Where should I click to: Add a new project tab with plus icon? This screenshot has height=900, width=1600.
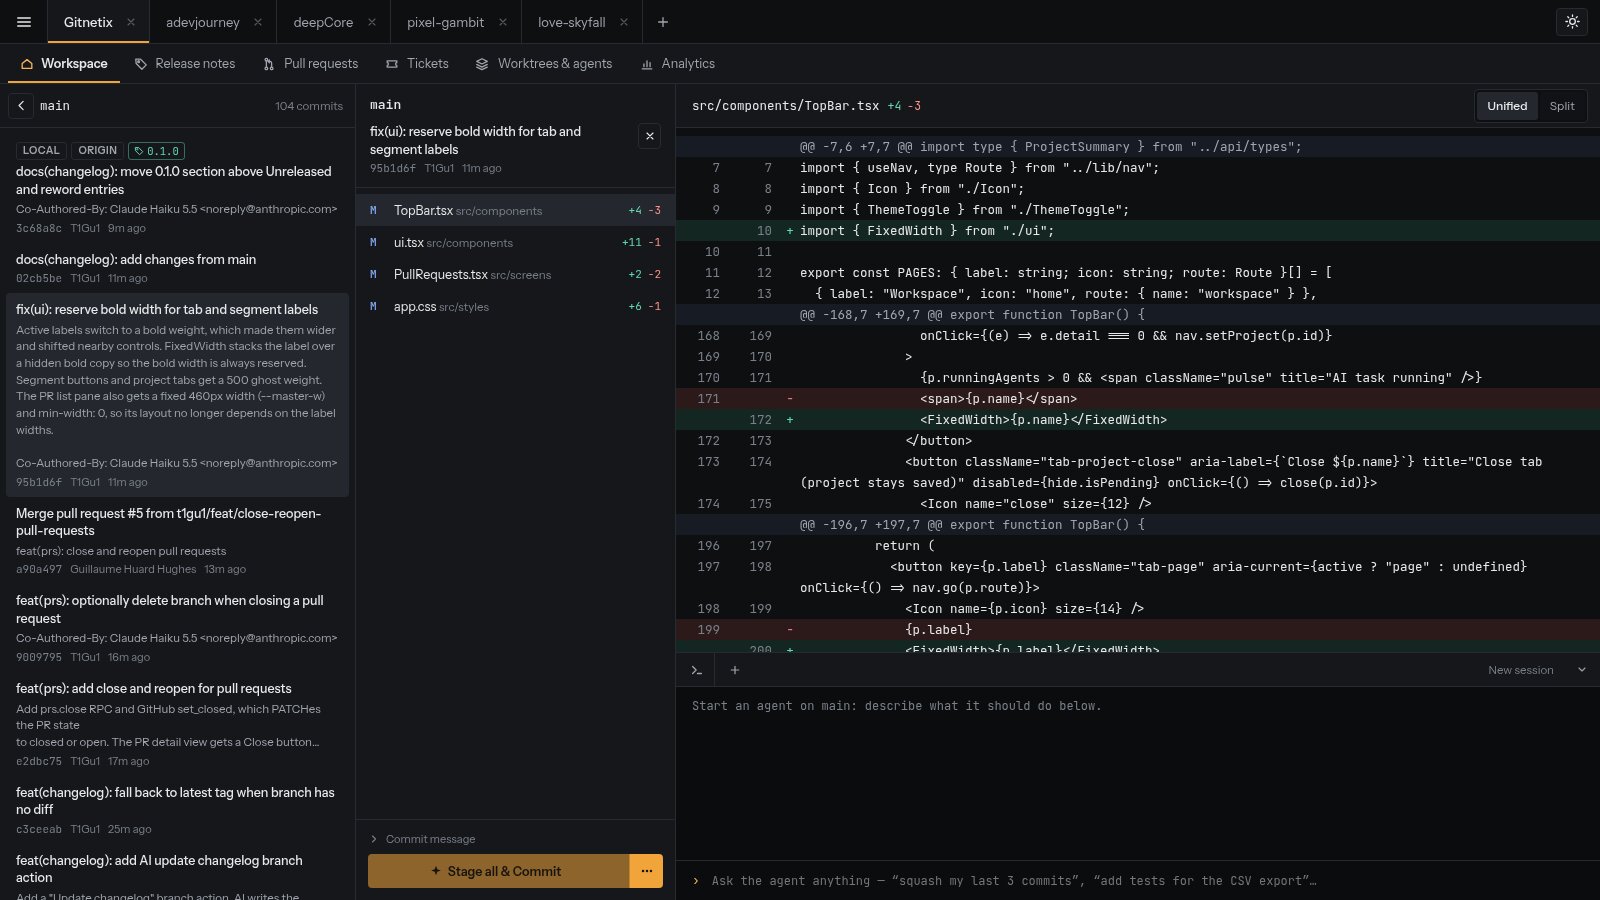pos(662,22)
